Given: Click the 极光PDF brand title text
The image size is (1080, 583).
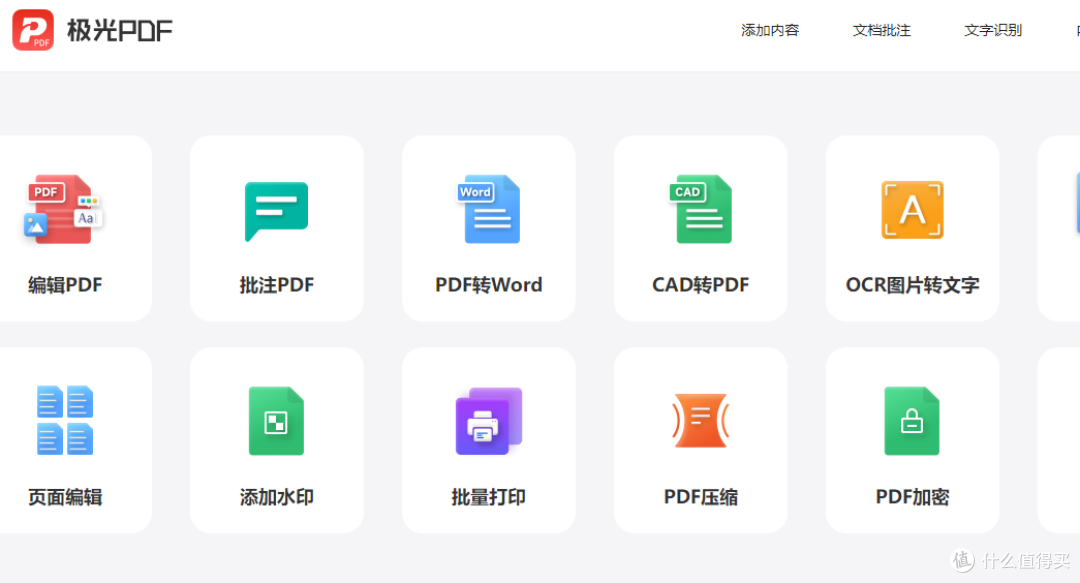Looking at the screenshot, I should point(119,30).
